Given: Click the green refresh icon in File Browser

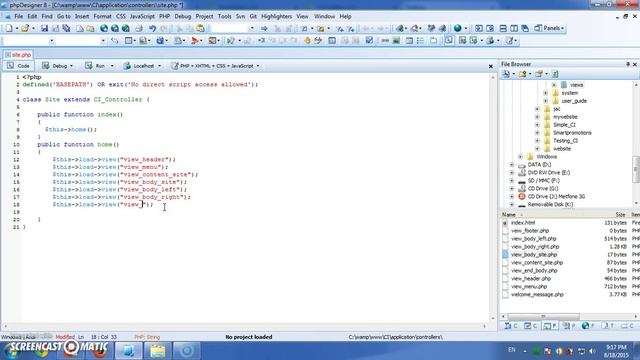Looking at the screenshot, I should (555, 74).
